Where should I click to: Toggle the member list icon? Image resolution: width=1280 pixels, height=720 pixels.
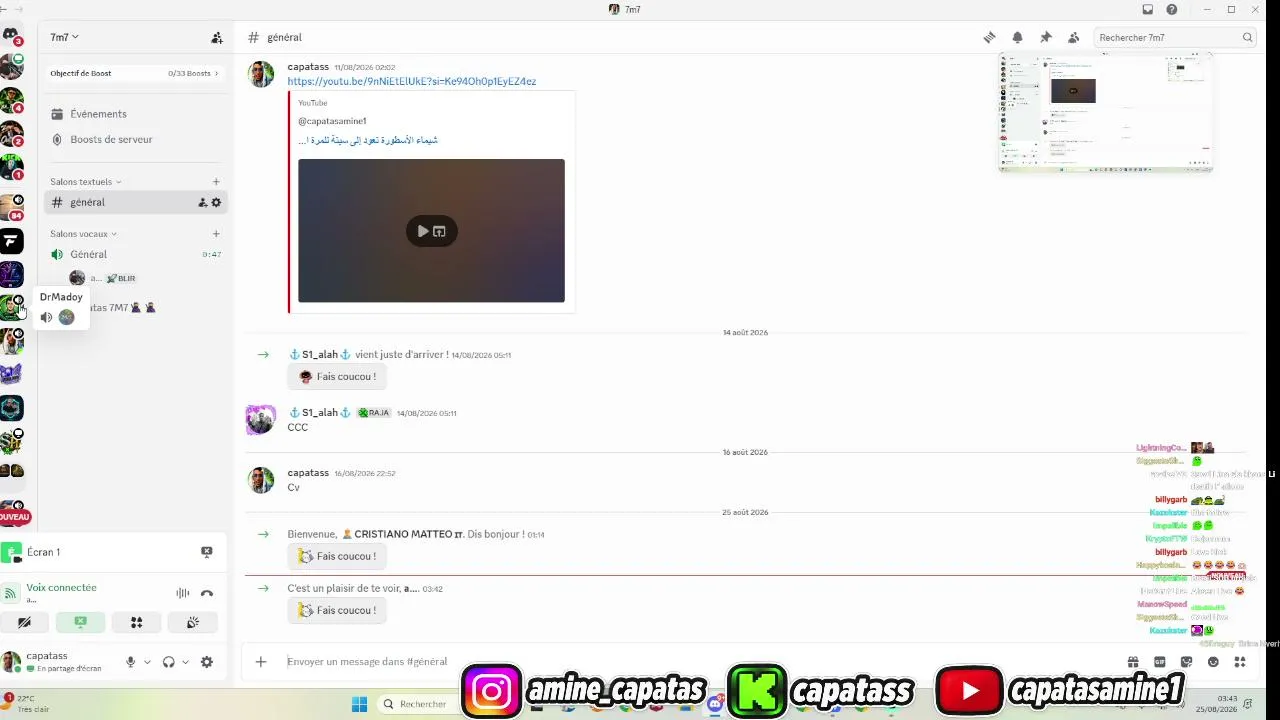pyautogui.click(x=1073, y=37)
